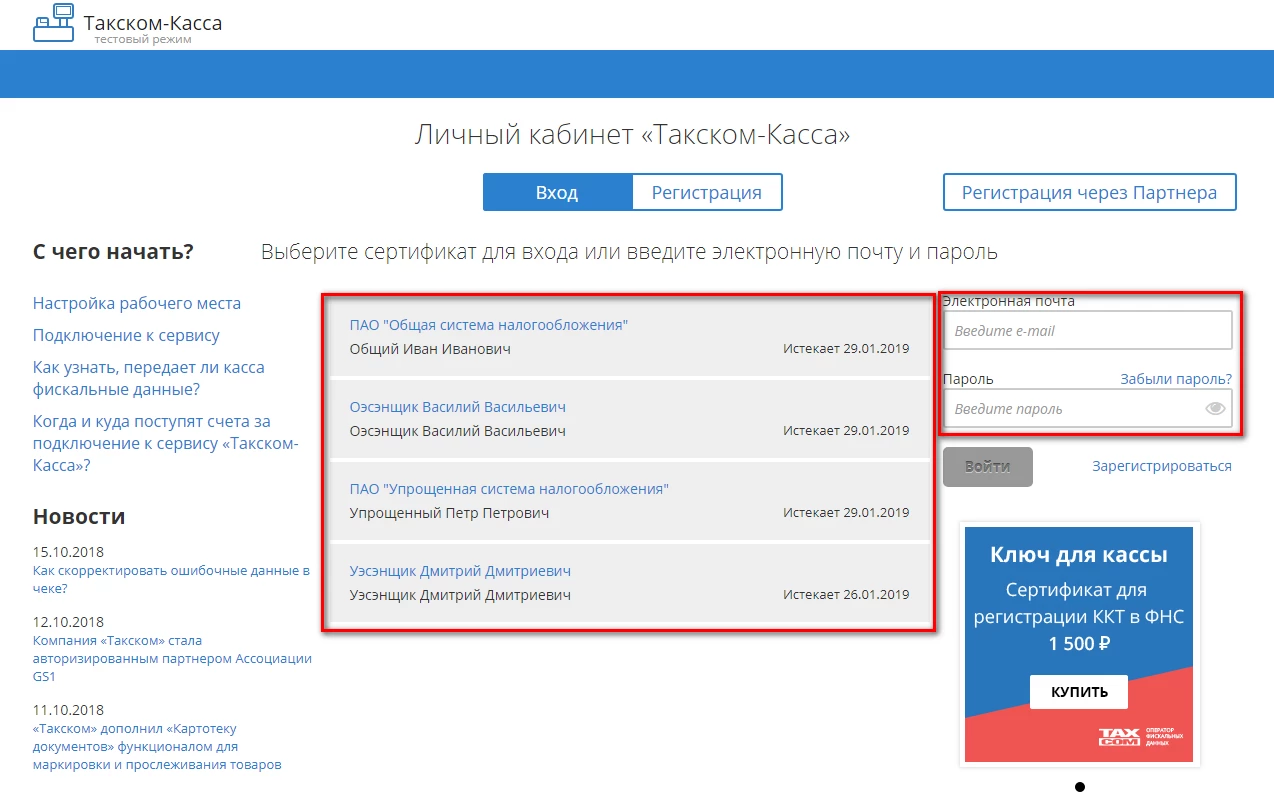Click the news date 15.10.2018
The image size is (1274, 812).
point(68,552)
